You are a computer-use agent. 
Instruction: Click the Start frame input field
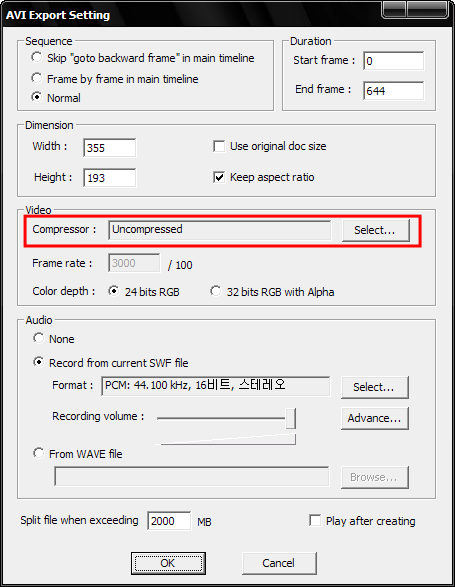tap(394, 61)
